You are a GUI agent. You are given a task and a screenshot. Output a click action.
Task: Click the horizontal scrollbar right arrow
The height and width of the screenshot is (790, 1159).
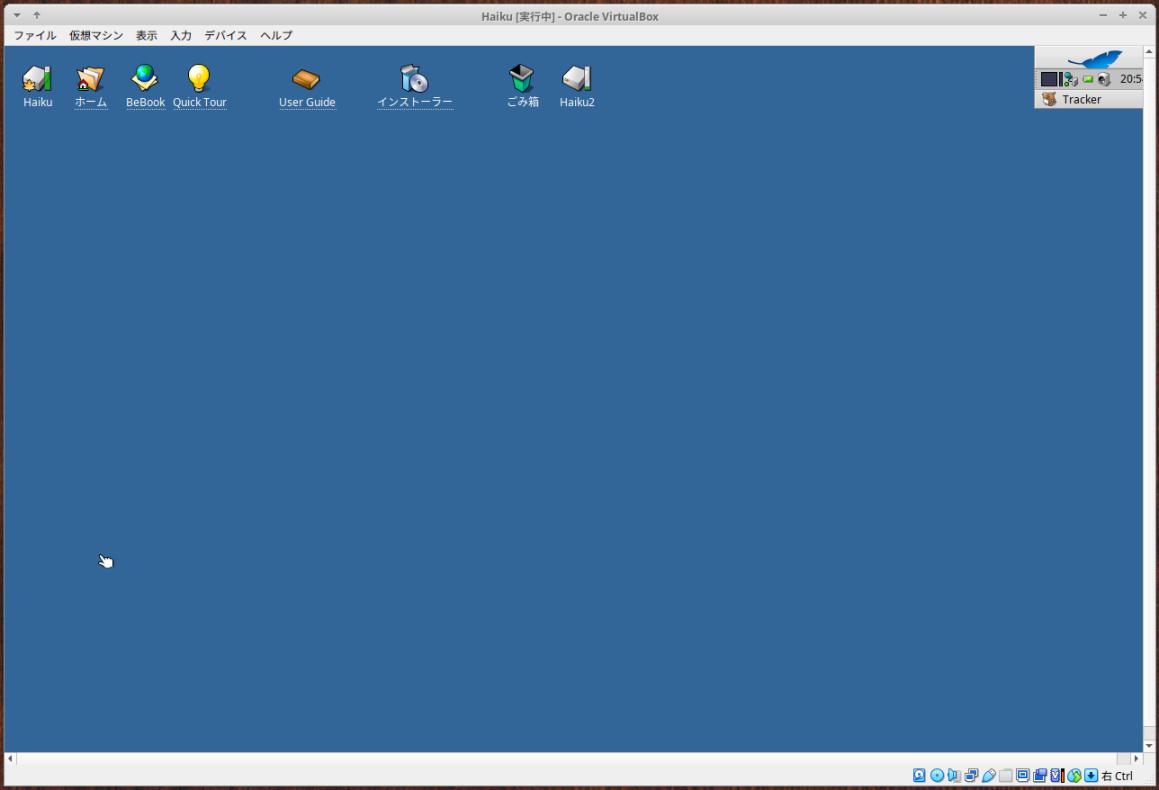tap(1137, 758)
